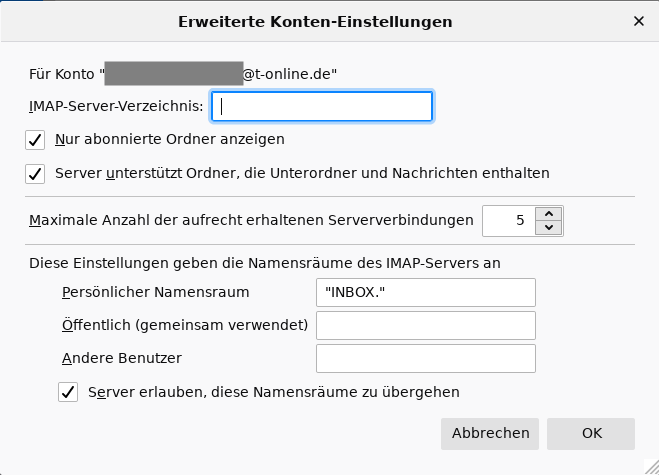Close the Erweiterte Konten-Einstellungen dialog

point(639,20)
